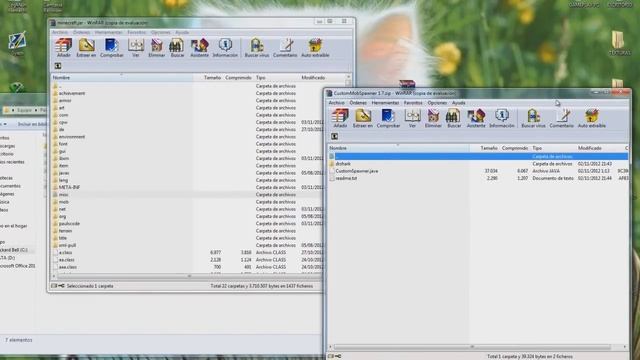Open Herramientas menu in CustomMobSpawner window
This screenshot has width=640, height=360.
[385, 103]
